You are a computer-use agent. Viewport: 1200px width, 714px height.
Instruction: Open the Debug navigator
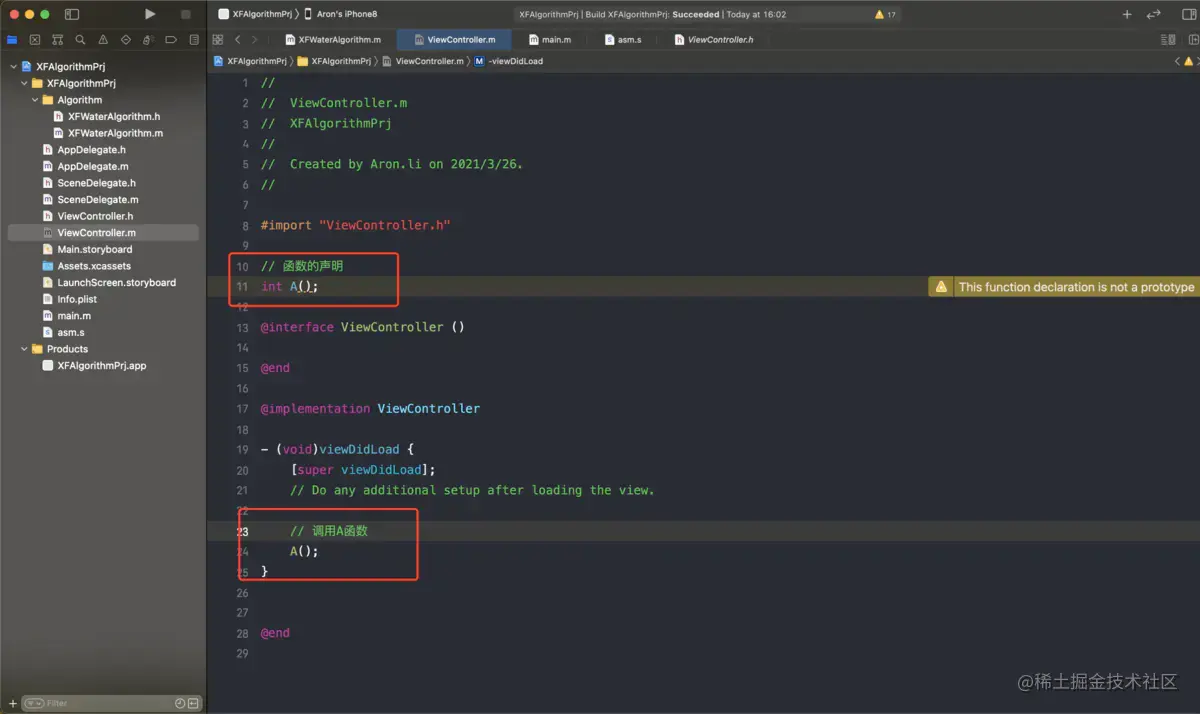point(148,40)
